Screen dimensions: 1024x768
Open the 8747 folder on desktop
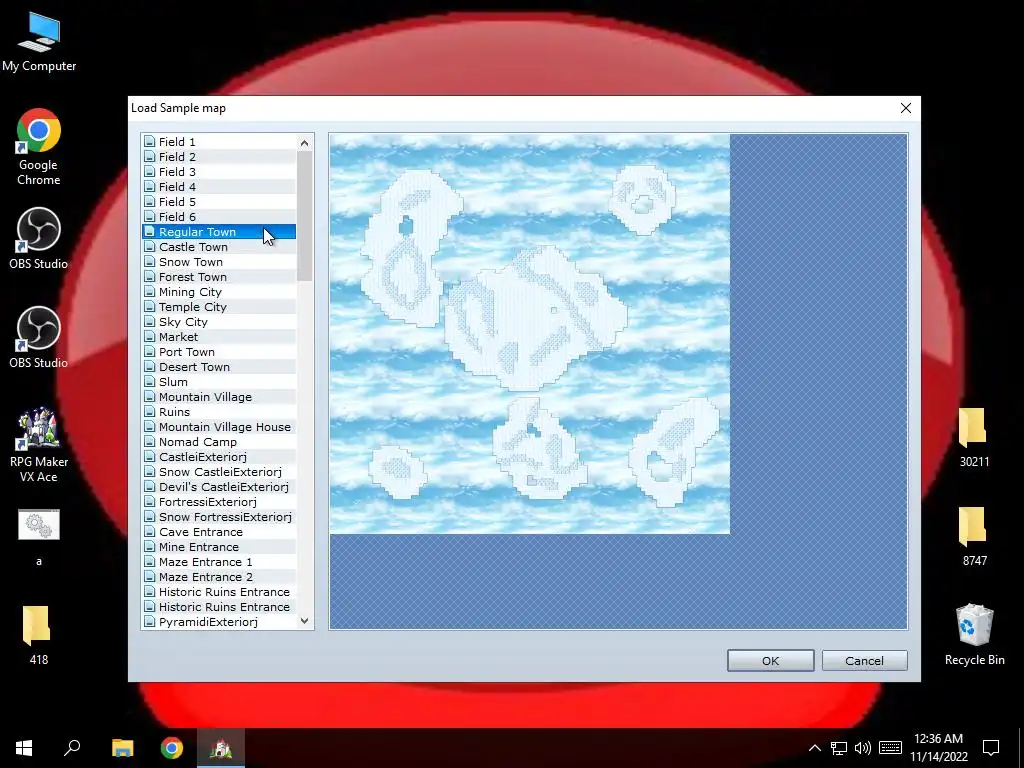tap(974, 536)
